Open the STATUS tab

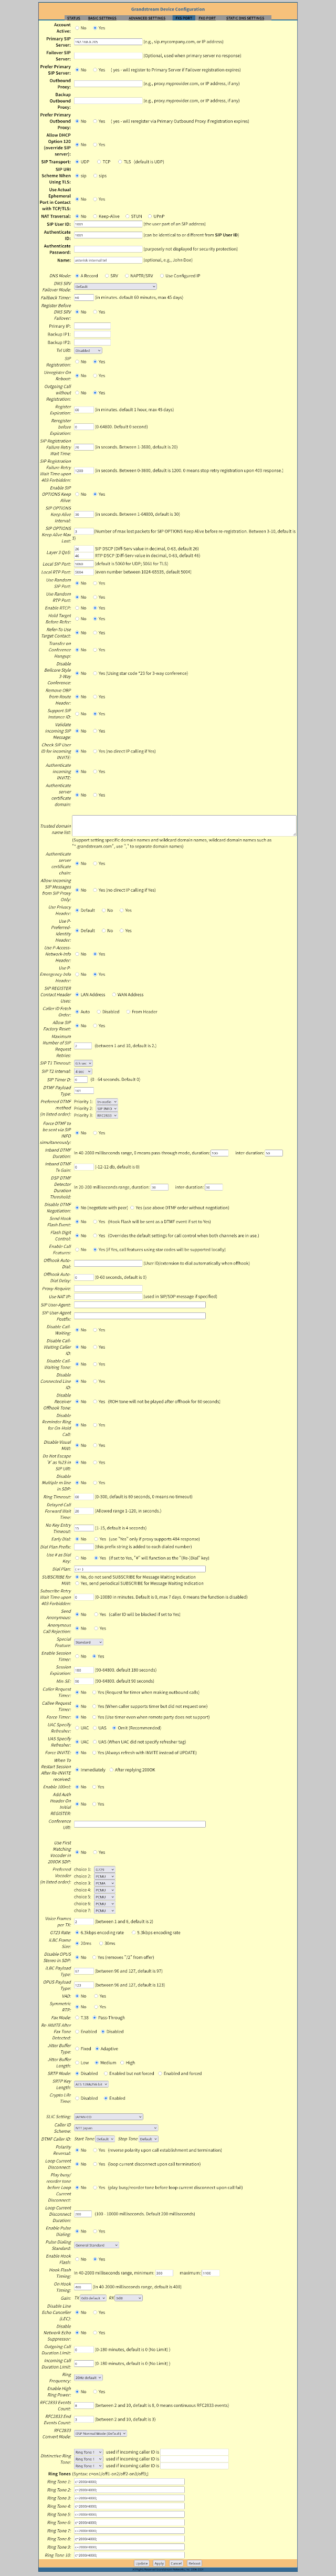74,18
